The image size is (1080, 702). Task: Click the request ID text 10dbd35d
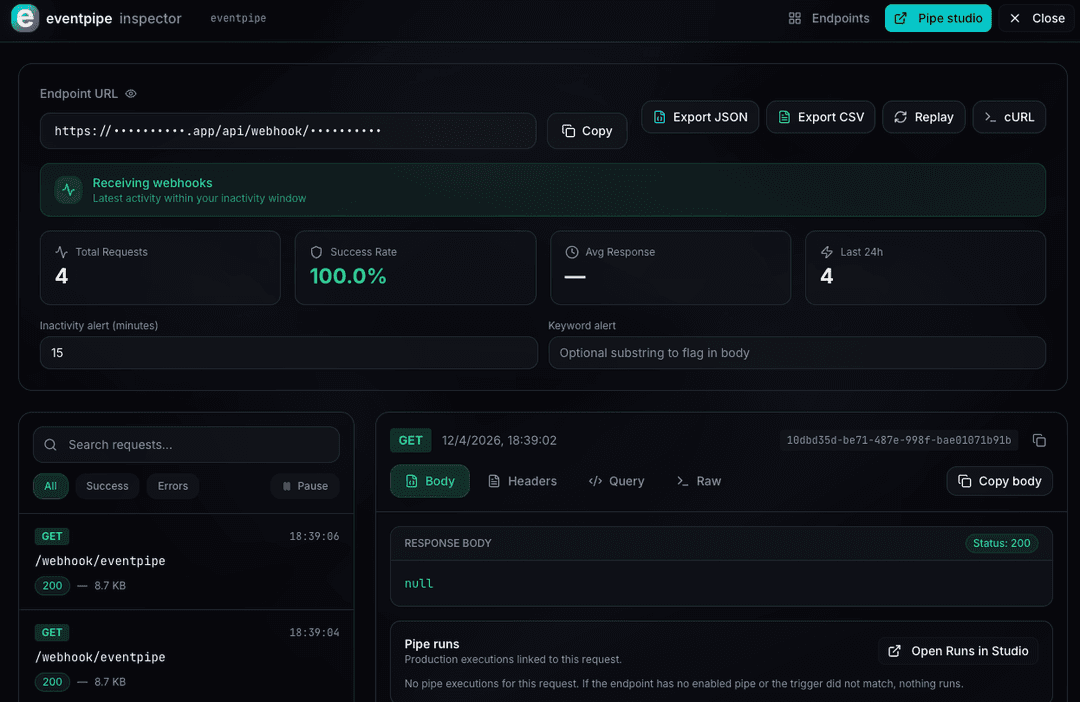coord(899,441)
